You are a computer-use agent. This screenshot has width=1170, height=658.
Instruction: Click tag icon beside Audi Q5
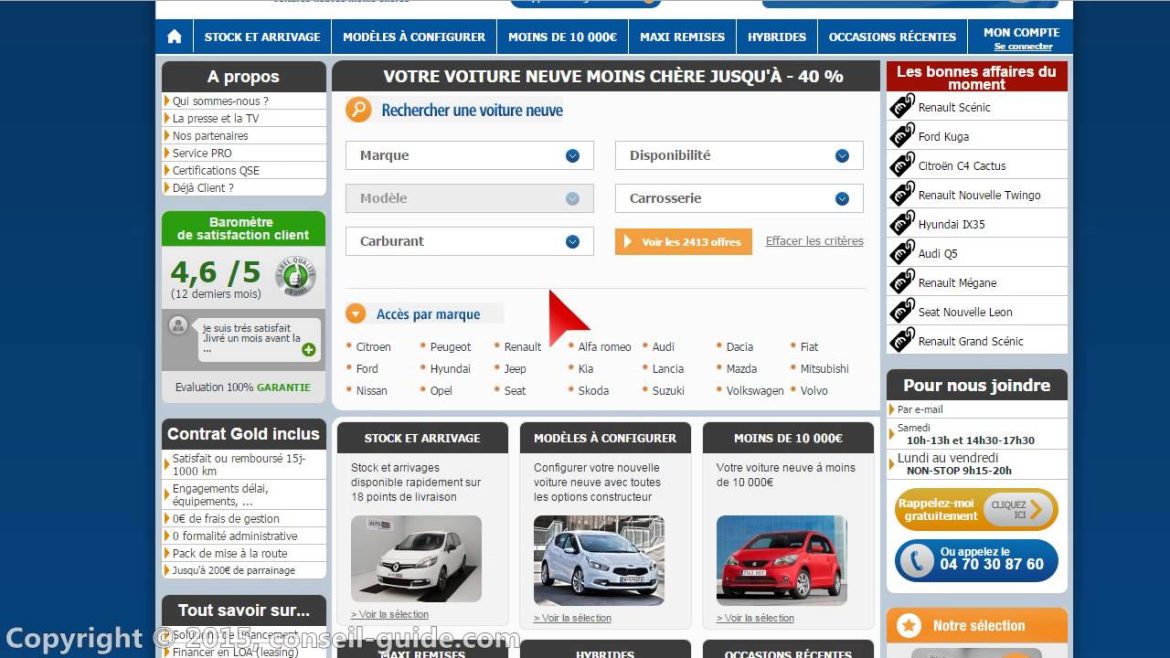902,253
